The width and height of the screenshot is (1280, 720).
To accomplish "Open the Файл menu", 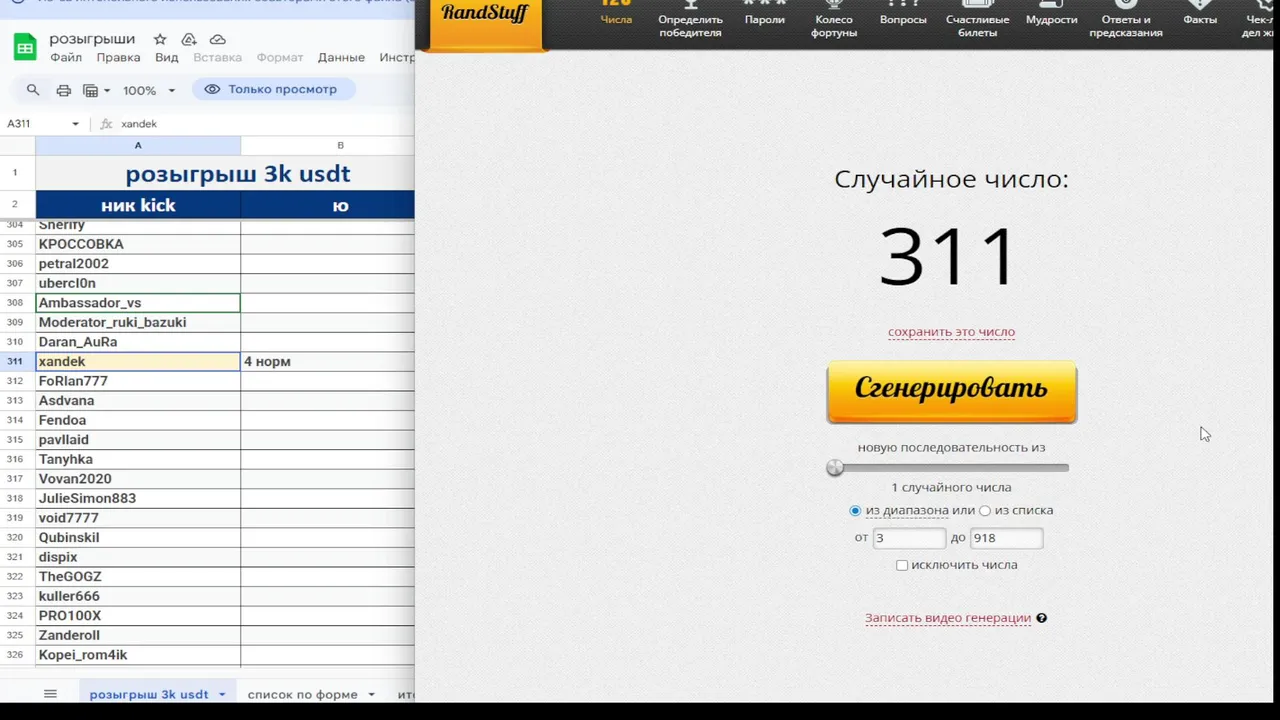I will tap(66, 58).
